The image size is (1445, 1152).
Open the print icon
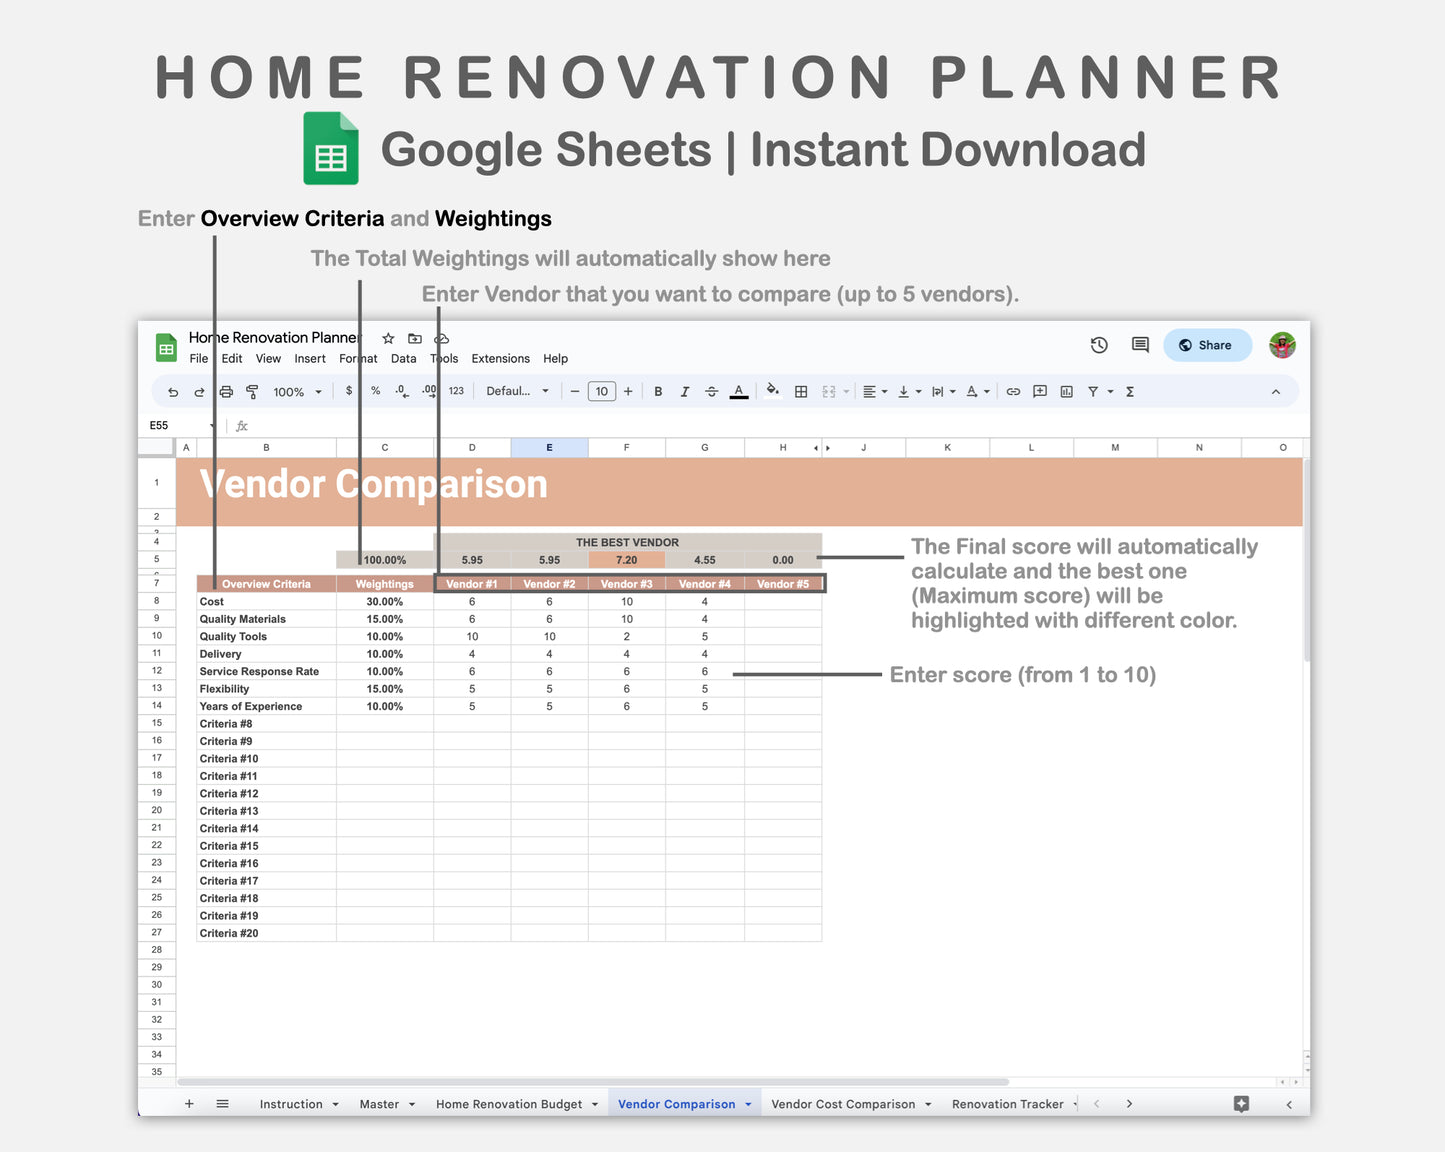click(x=226, y=391)
